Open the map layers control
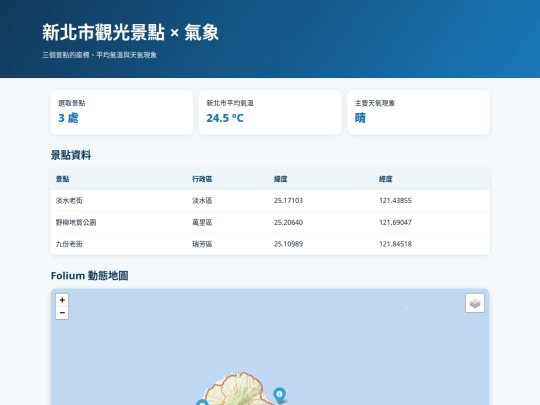This screenshot has width=540, height=405. coord(475,303)
